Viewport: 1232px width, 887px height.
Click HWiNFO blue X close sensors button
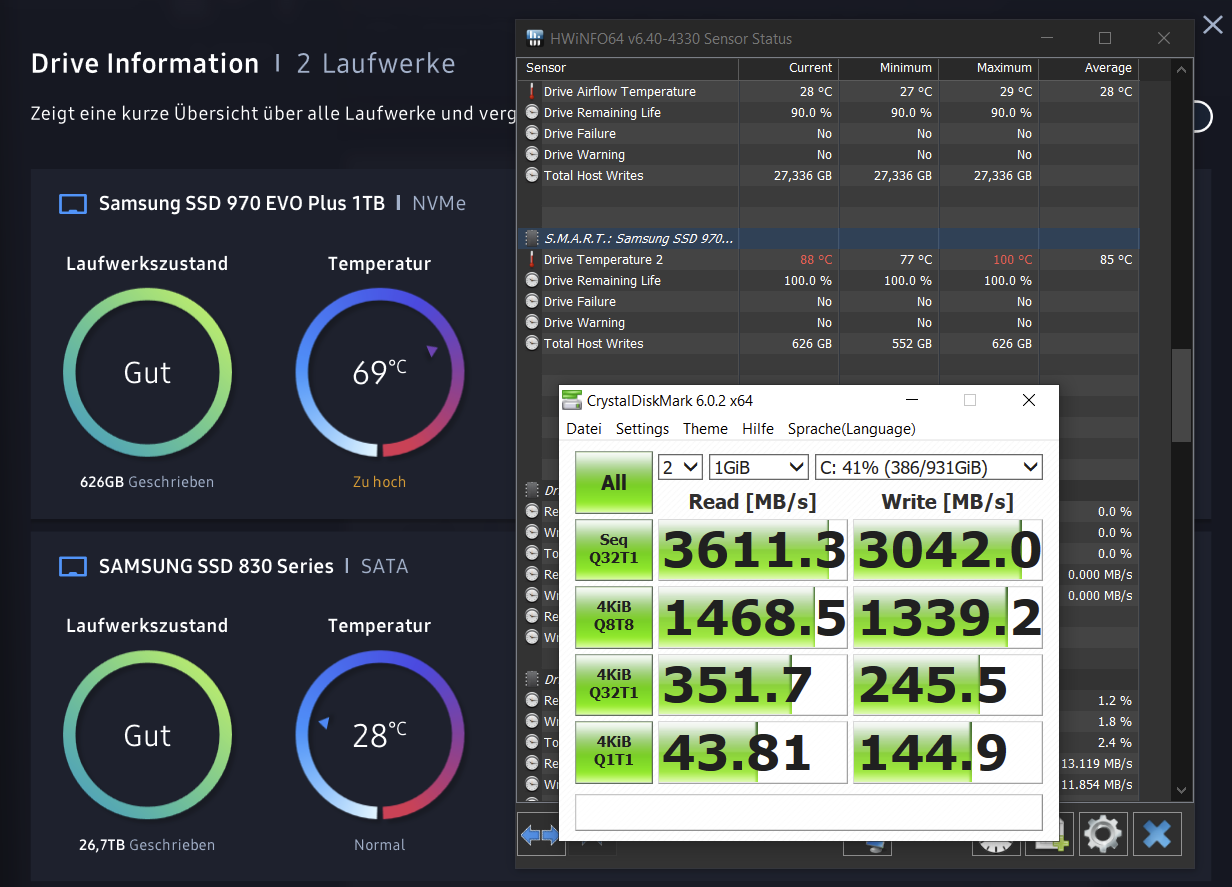point(1157,833)
